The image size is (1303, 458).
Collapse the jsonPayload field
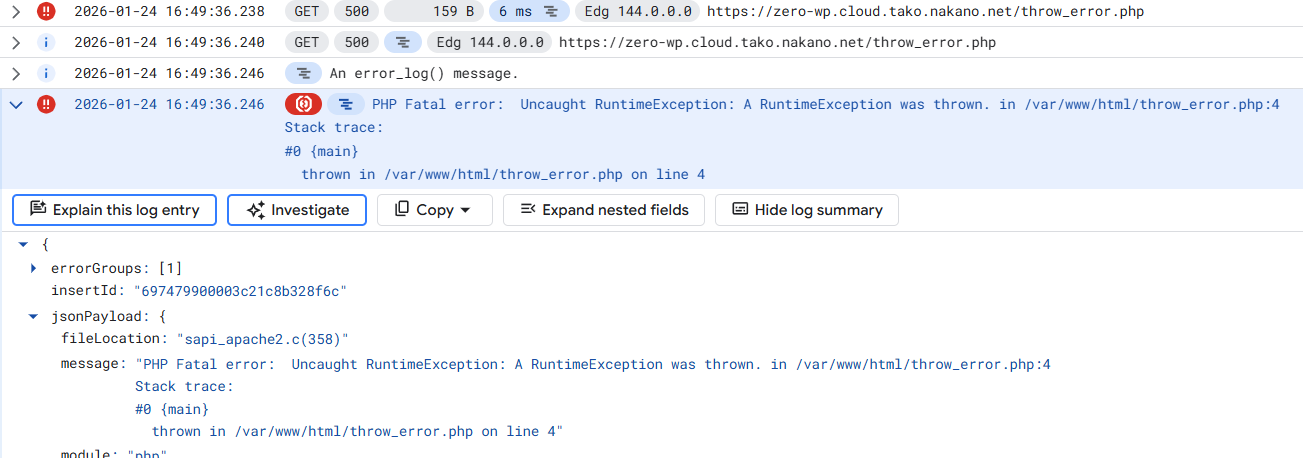34,316
